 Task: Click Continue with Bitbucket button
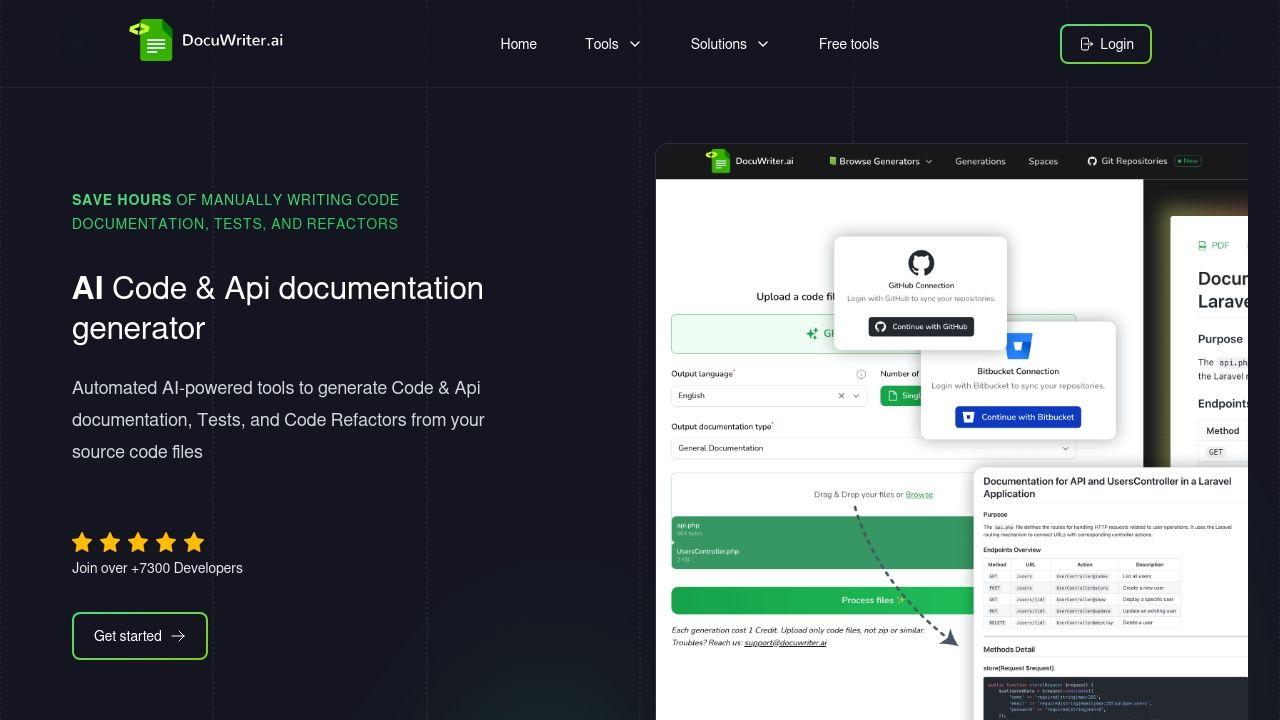[x=1018, y=417]
